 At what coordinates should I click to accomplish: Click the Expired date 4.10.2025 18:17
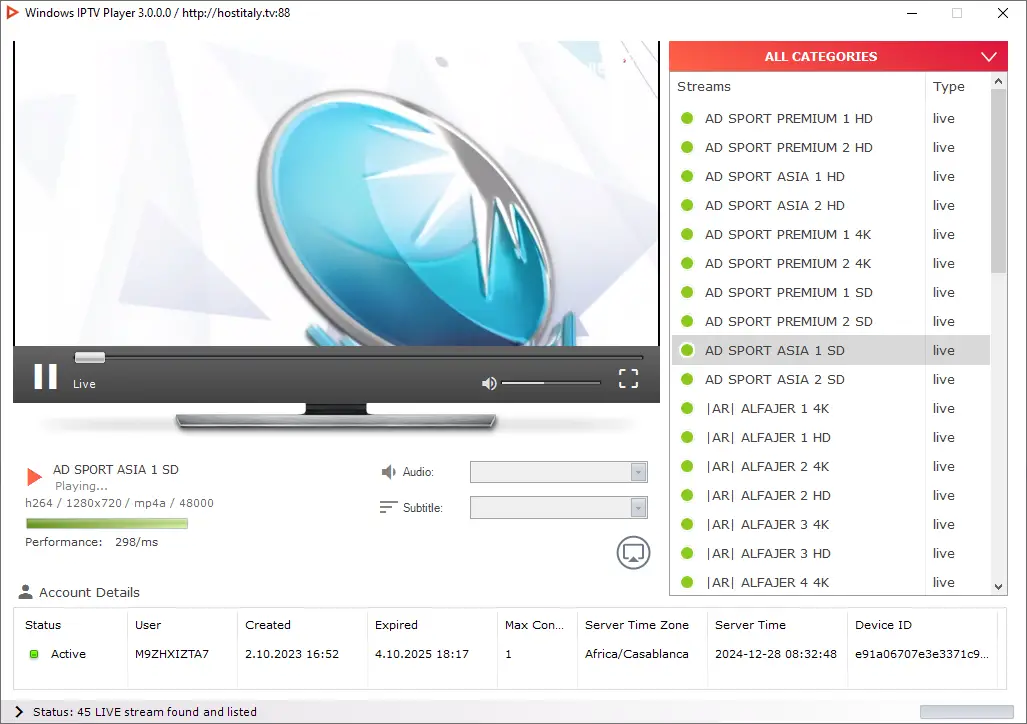[x=422, y=654]
